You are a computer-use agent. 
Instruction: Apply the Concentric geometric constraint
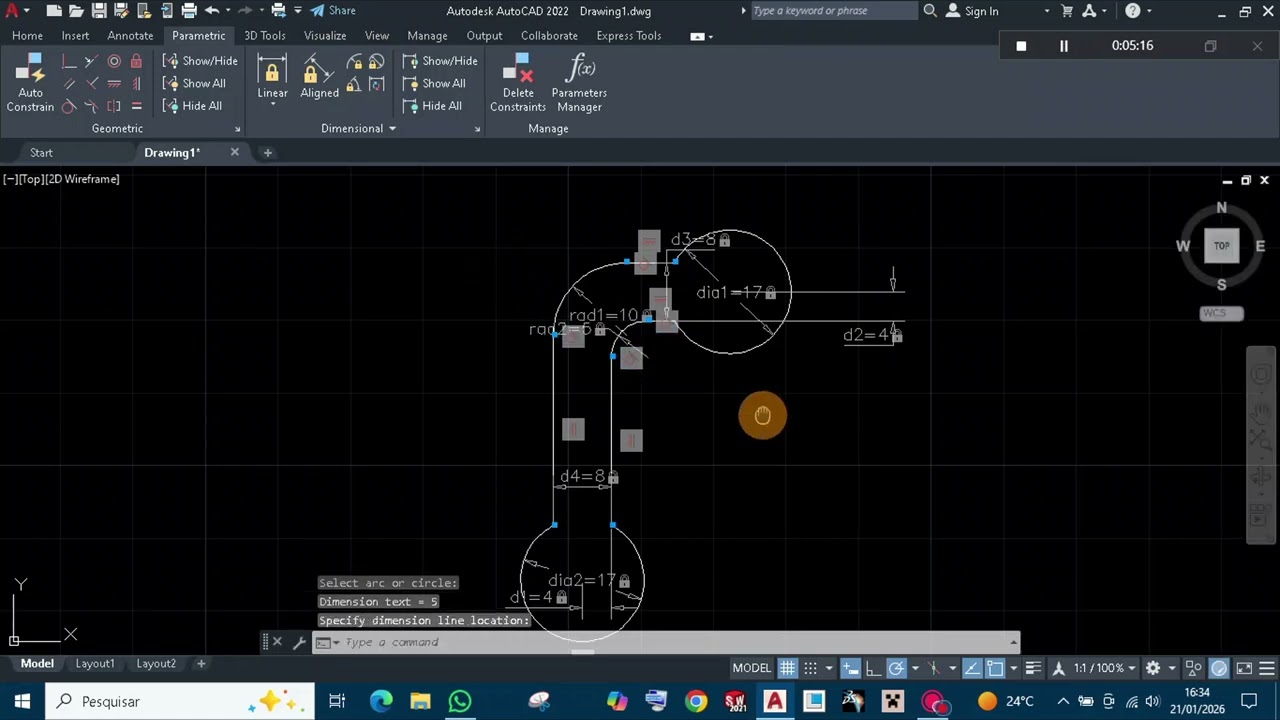point(114,61)
